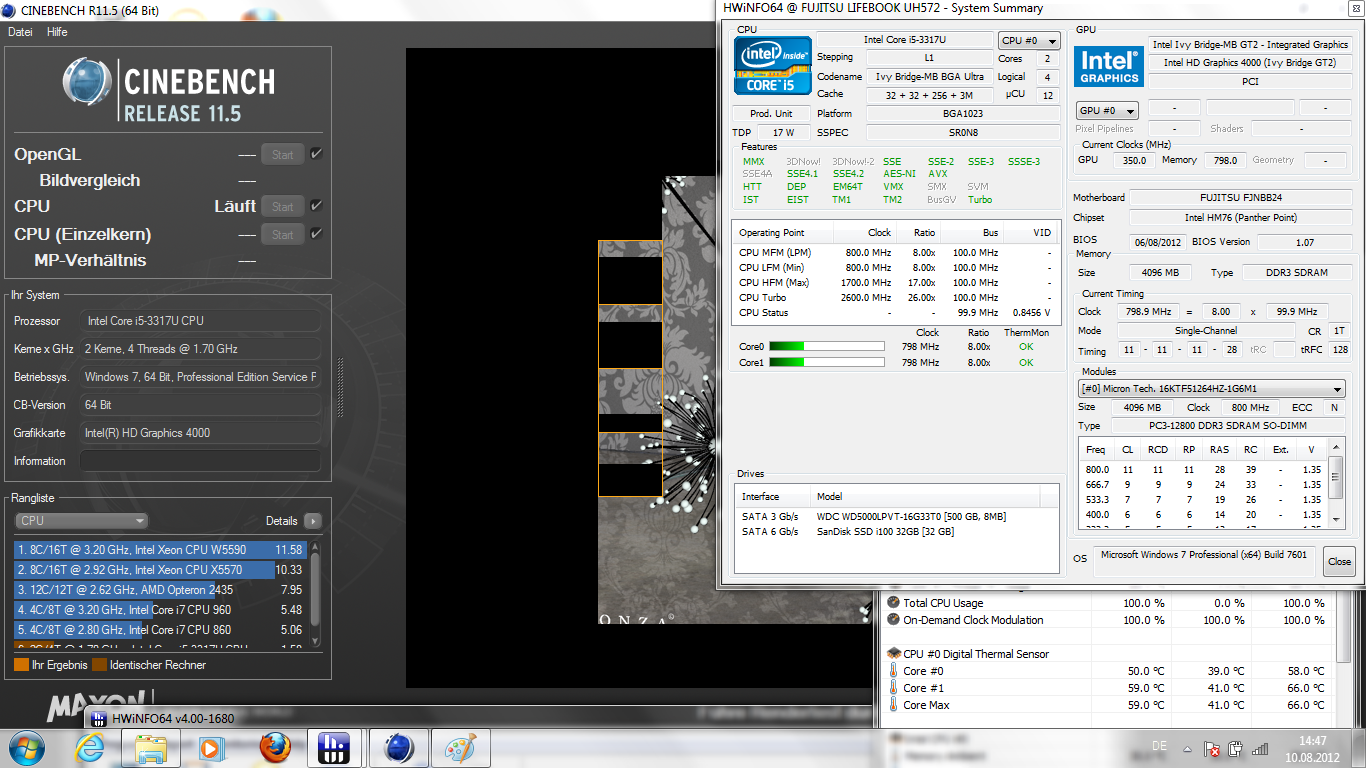Click the HWiNFO64 taskbar icon
Screen dimensions: 1366x768
335,747
